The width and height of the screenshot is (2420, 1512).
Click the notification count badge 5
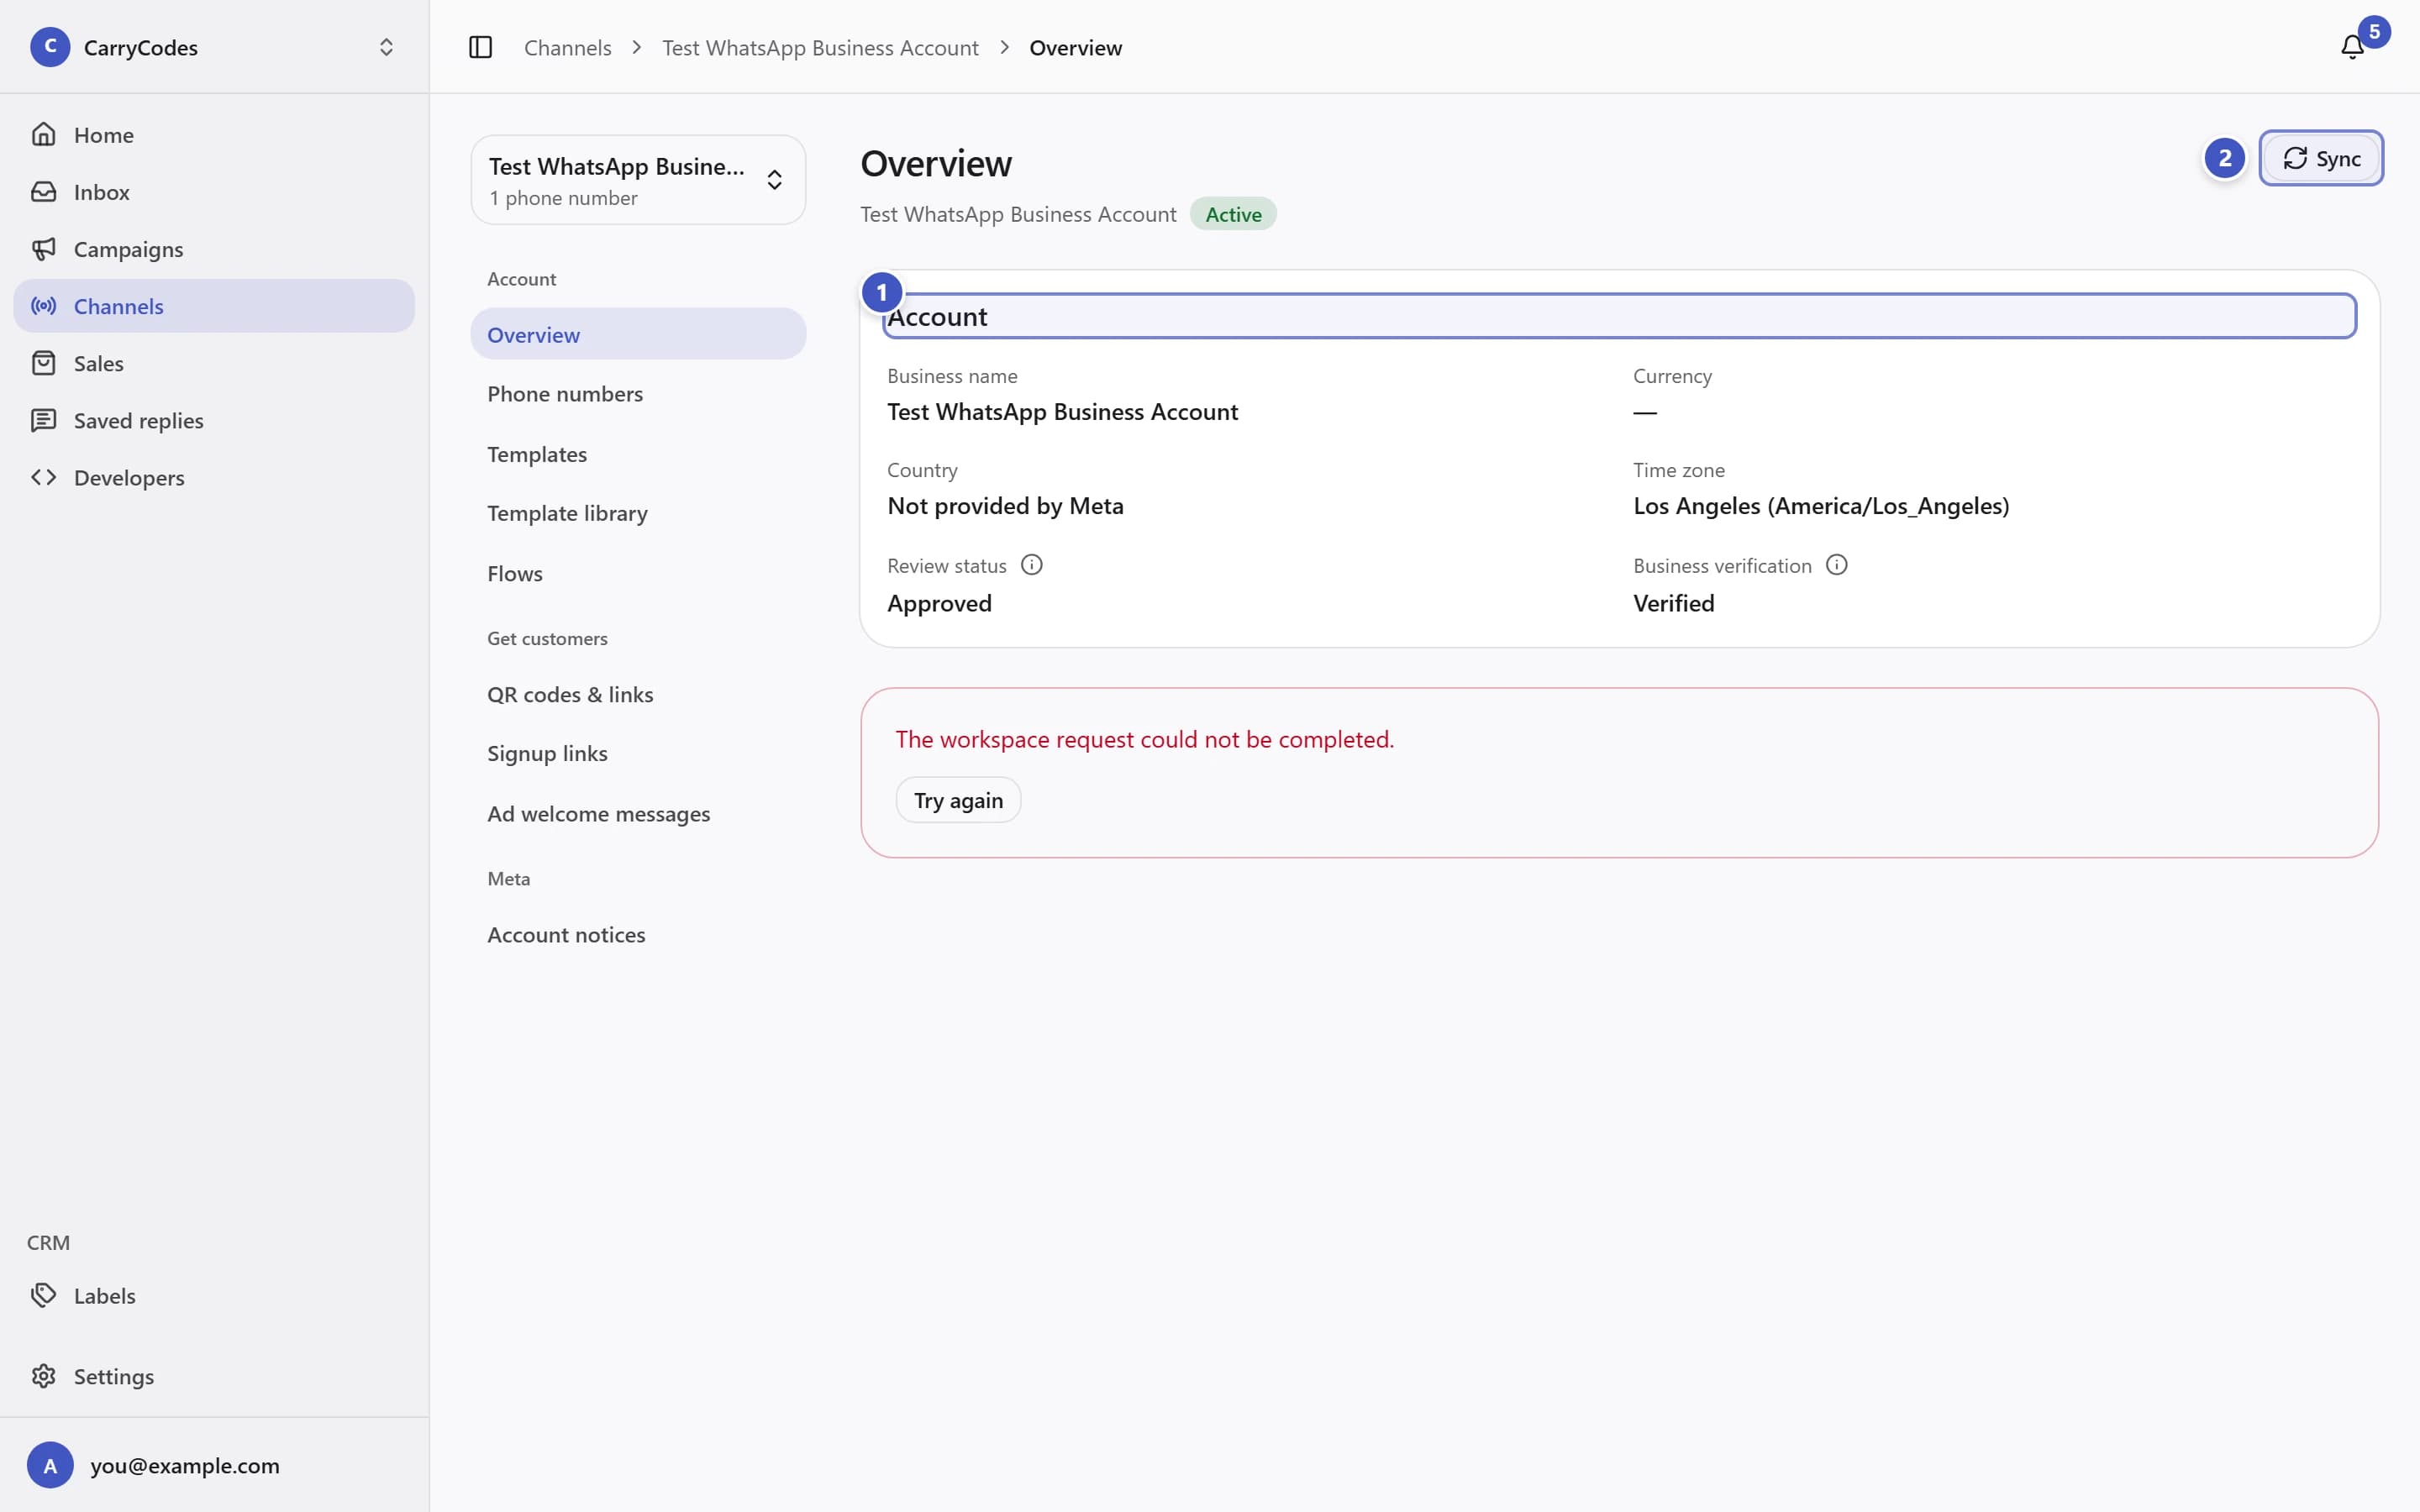point(2374,31)
